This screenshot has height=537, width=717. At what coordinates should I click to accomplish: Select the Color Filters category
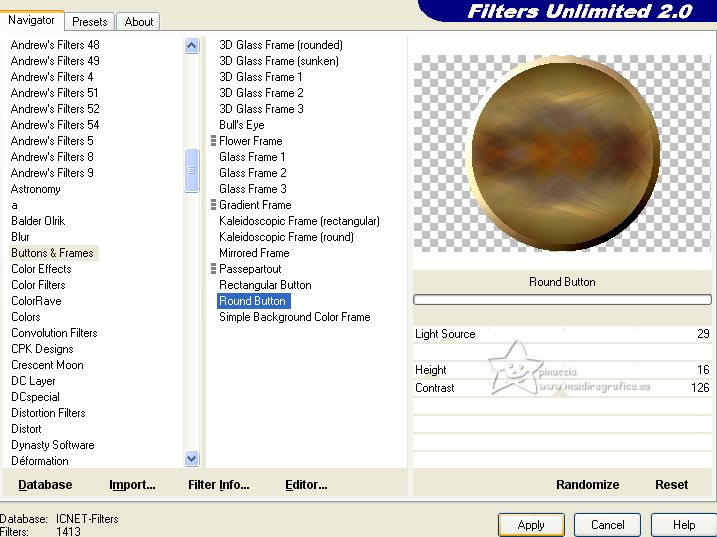[x=38, y=285]
